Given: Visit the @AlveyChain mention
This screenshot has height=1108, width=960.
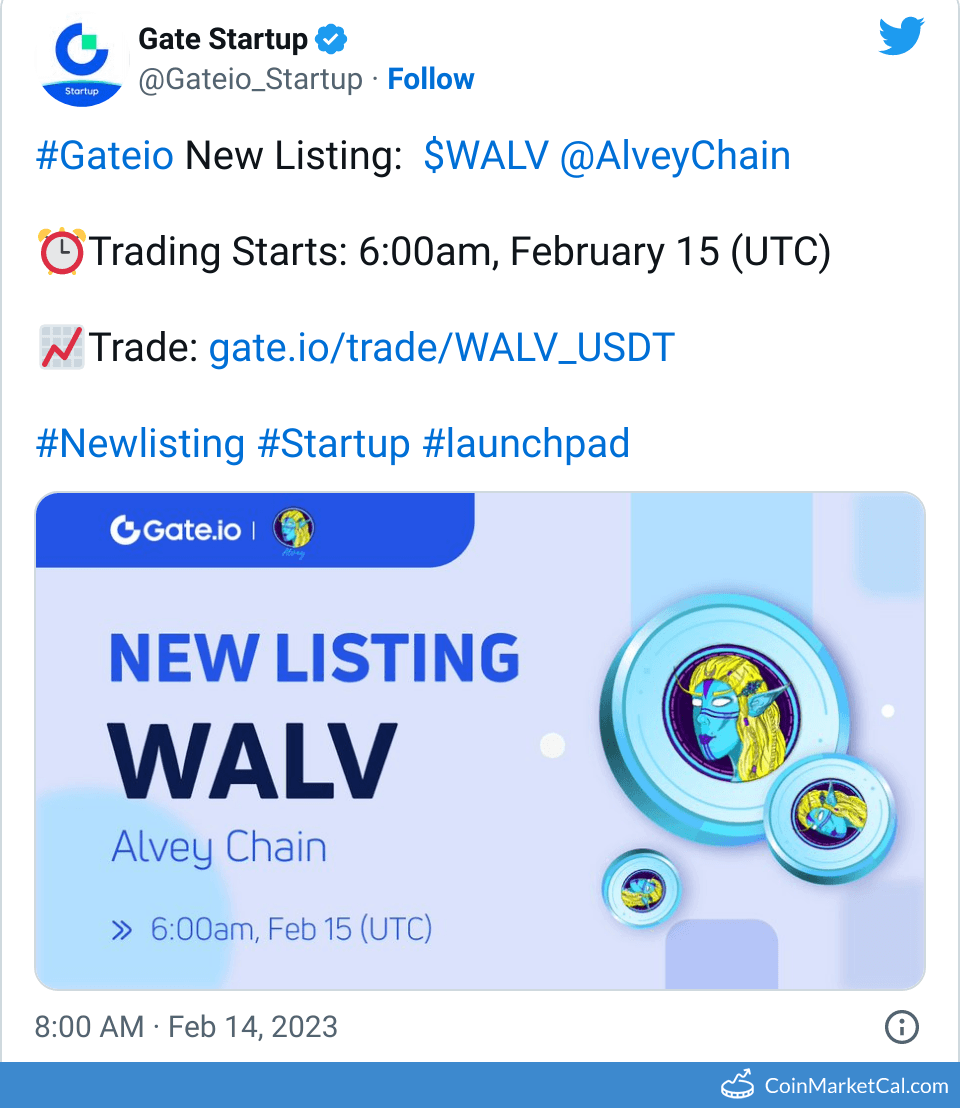Looking at the screenshot, I should (x=675, y=156).
